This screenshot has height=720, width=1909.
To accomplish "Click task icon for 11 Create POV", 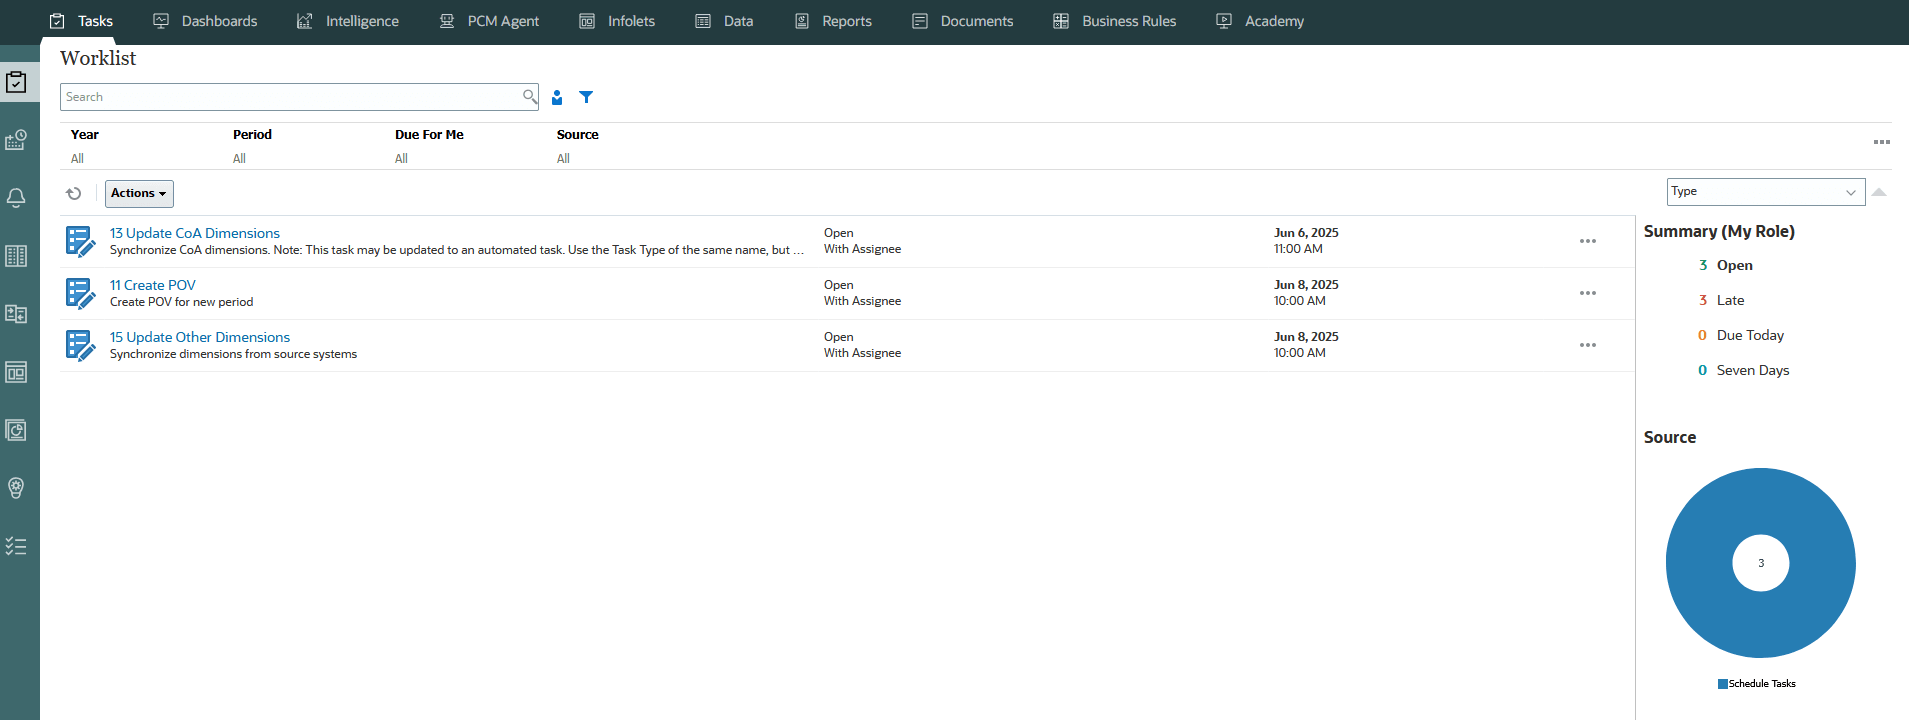I will point(80,293).
